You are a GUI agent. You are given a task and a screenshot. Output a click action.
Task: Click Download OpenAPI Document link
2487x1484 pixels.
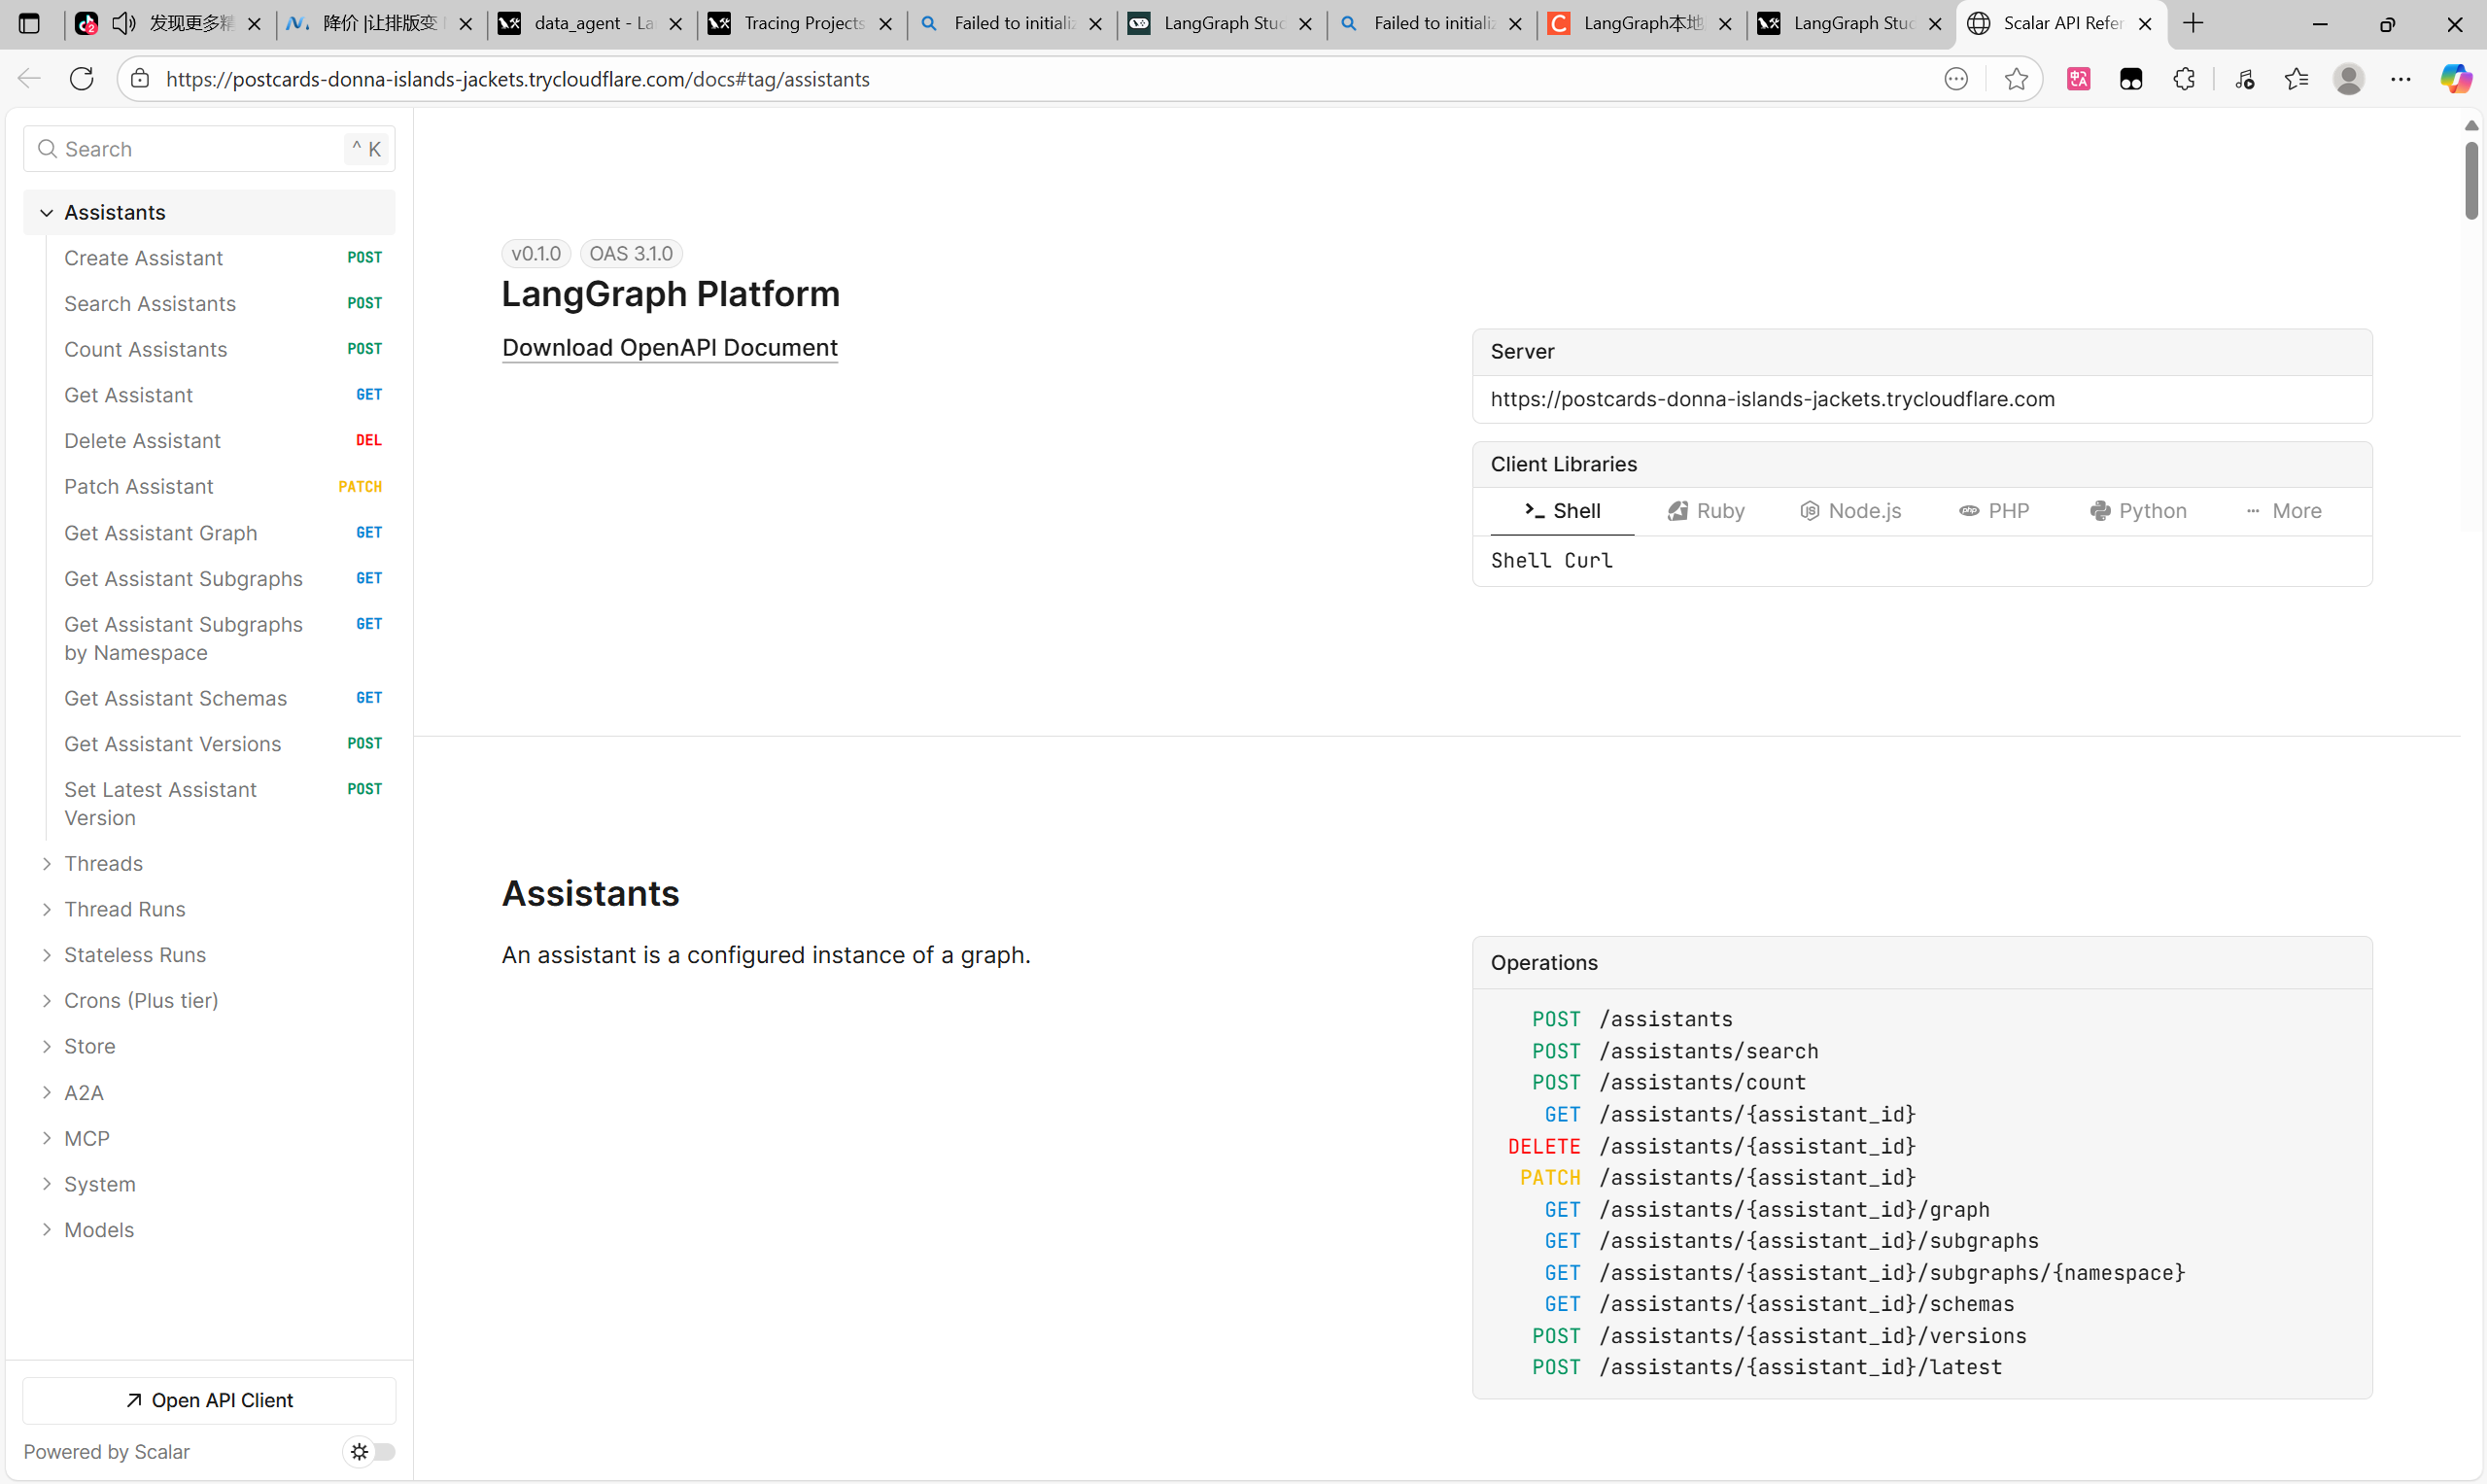(x=670, y=347)
